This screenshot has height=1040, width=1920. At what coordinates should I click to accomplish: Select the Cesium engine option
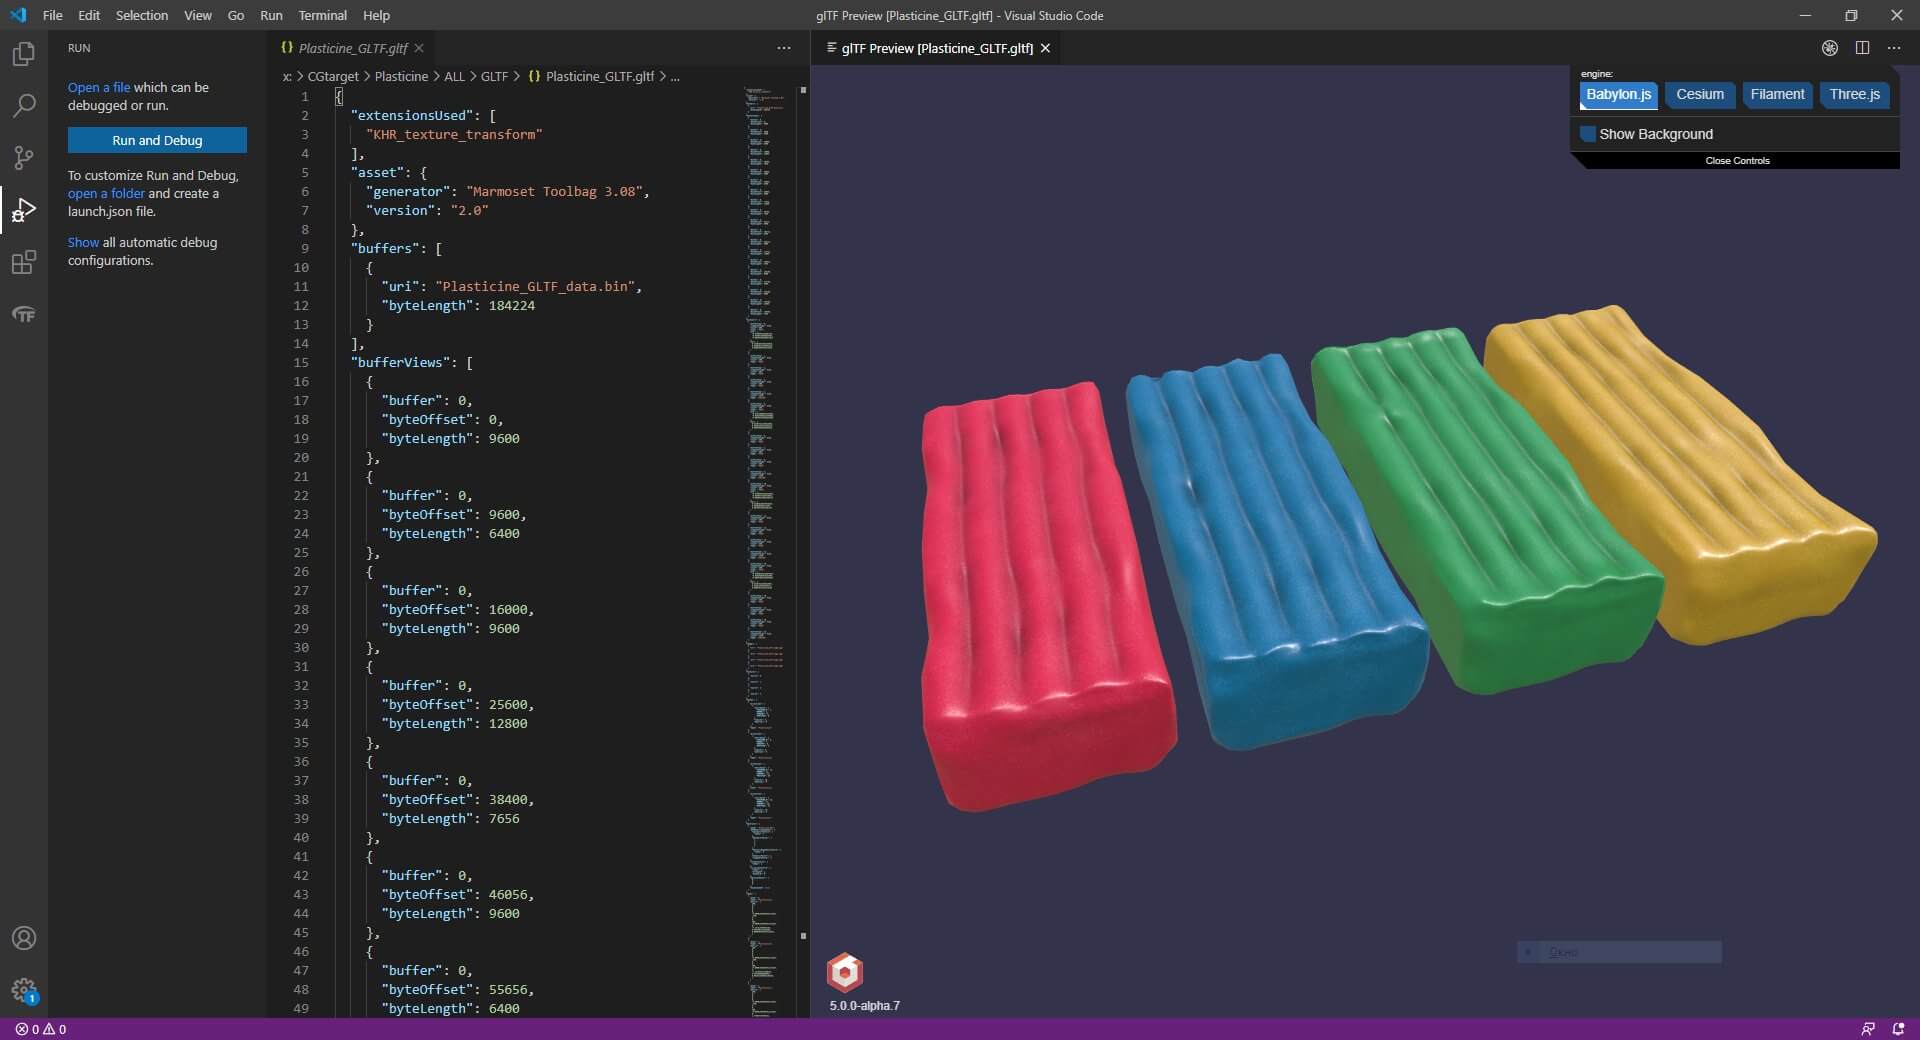coord(1699,95)
